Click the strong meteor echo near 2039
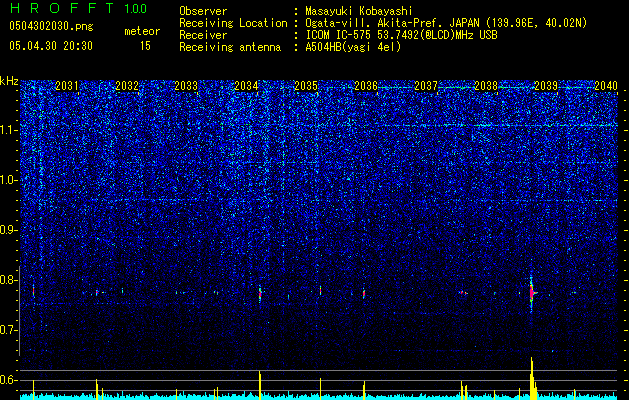 (532, 292)
